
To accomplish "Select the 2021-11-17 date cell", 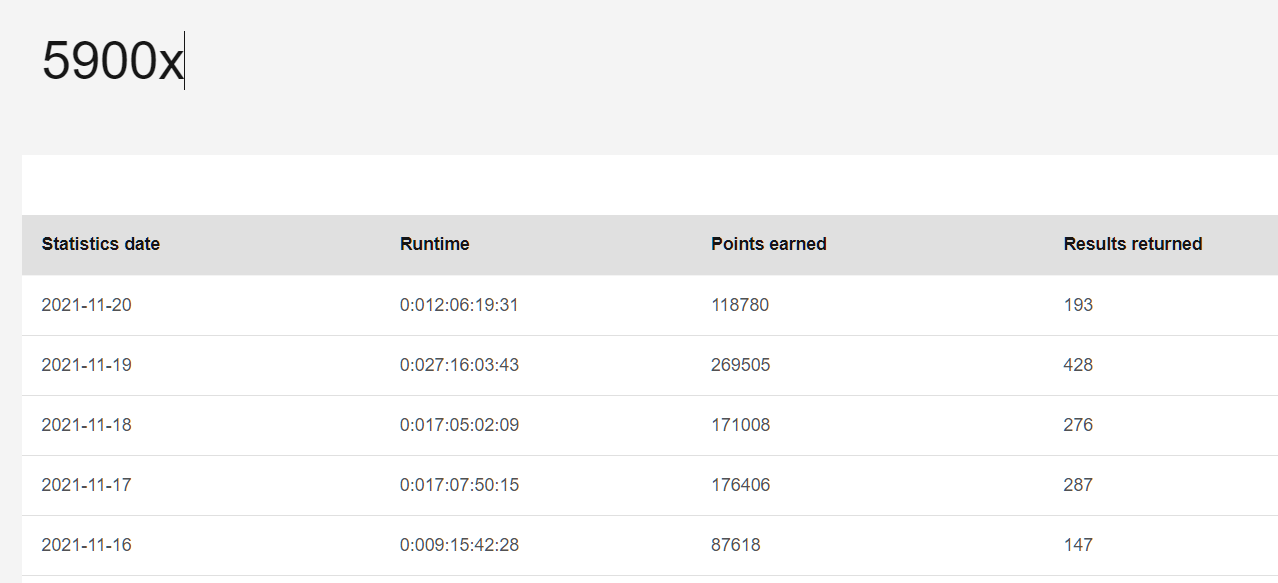I will (x=86, y=485).
